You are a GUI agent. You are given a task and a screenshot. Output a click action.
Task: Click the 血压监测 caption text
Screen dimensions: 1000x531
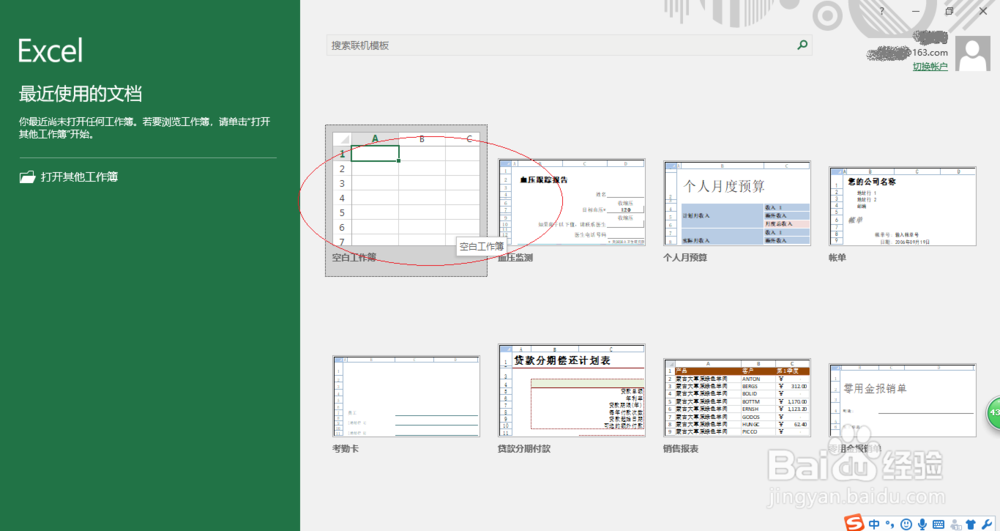coord(515,258)
